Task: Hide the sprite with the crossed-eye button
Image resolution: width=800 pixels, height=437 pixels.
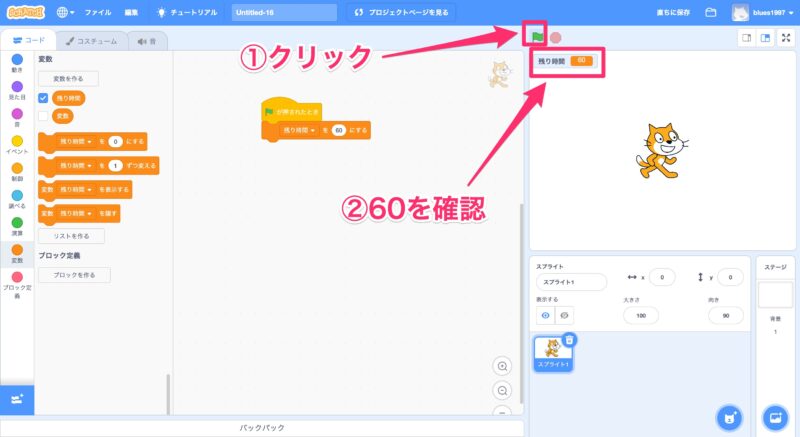Action: (565, 315)
